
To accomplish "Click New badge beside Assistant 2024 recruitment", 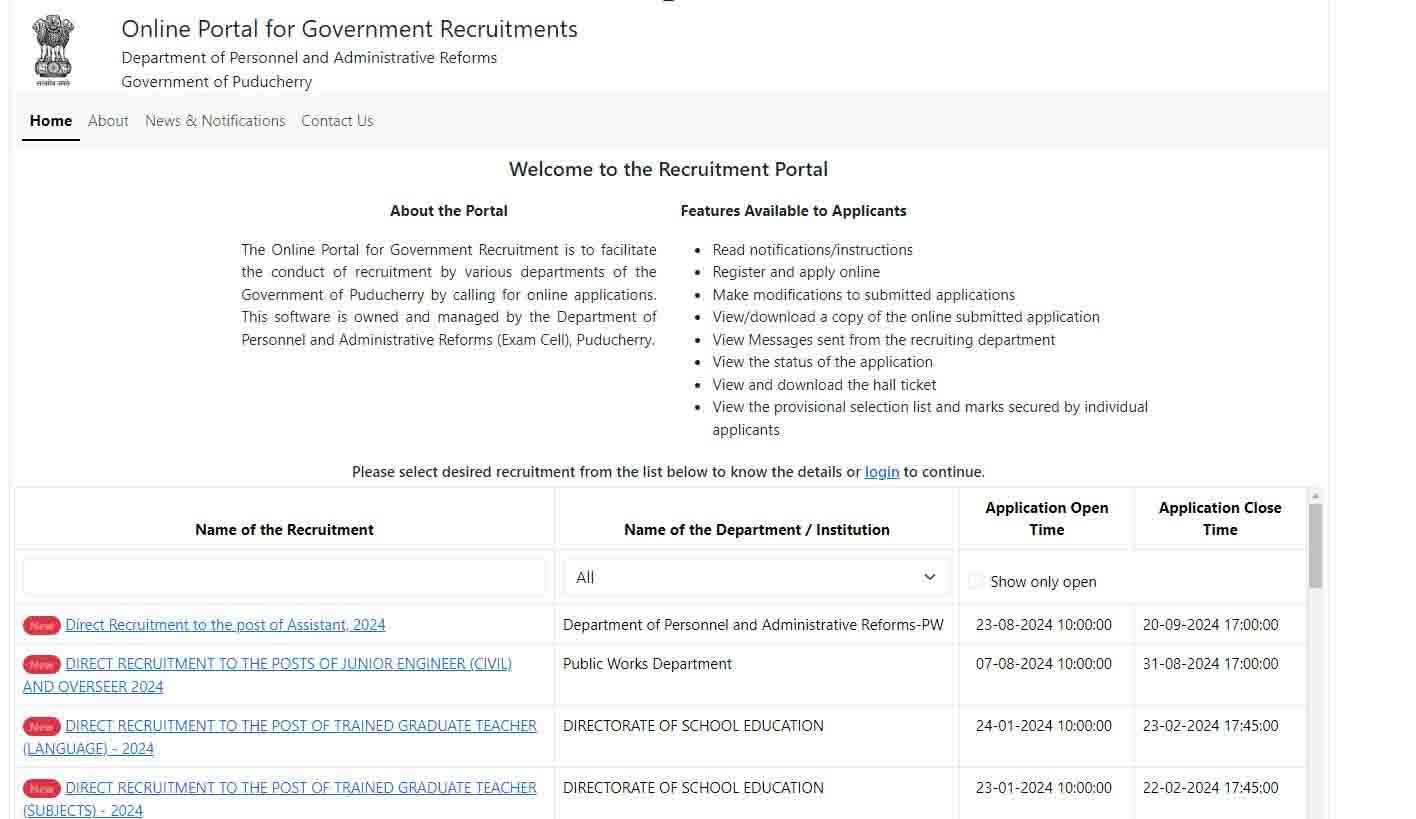I will [x=42, y=626].
